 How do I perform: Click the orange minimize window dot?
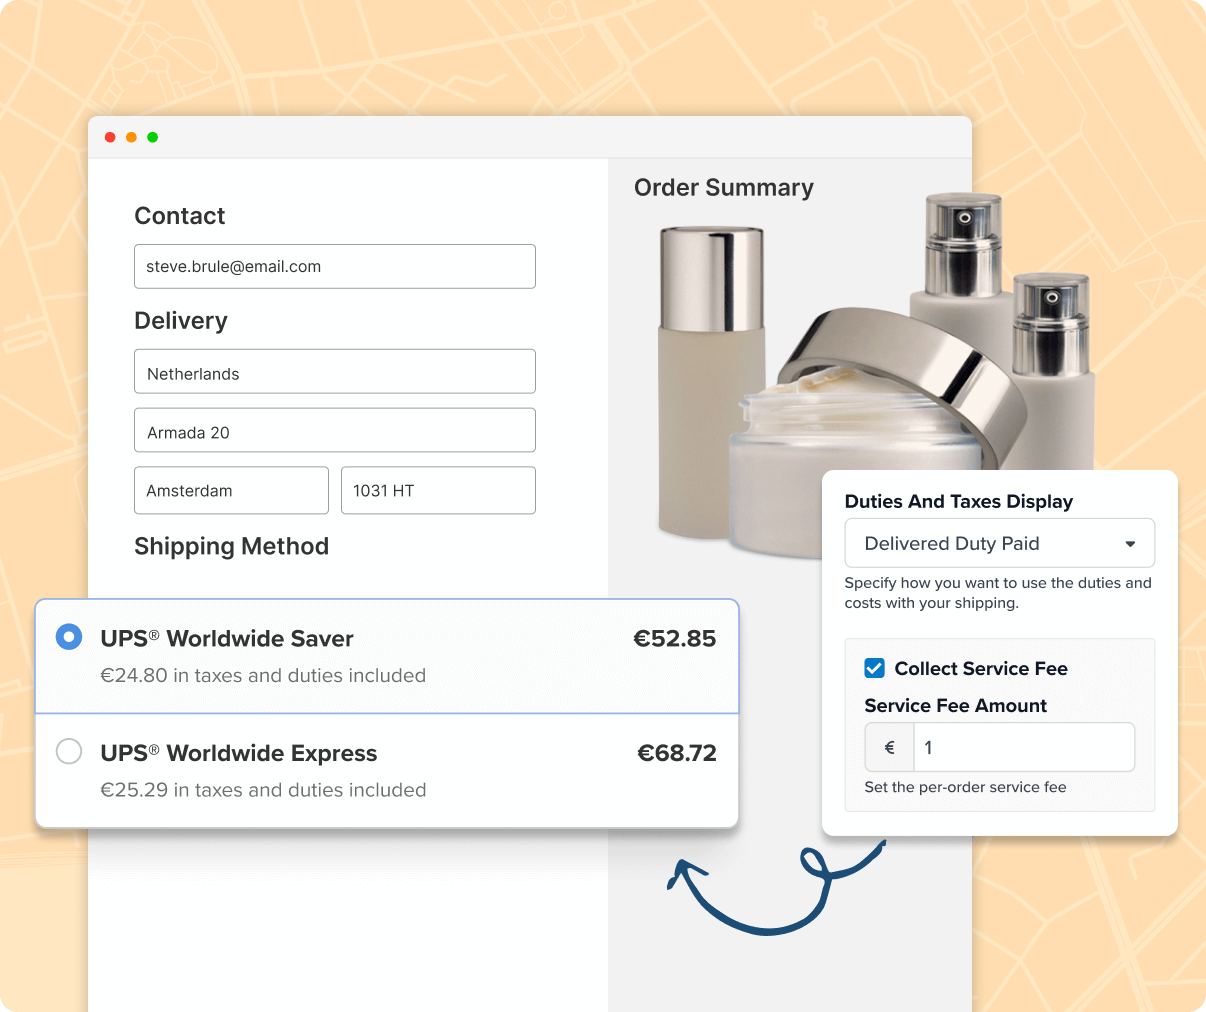(131, 137)
